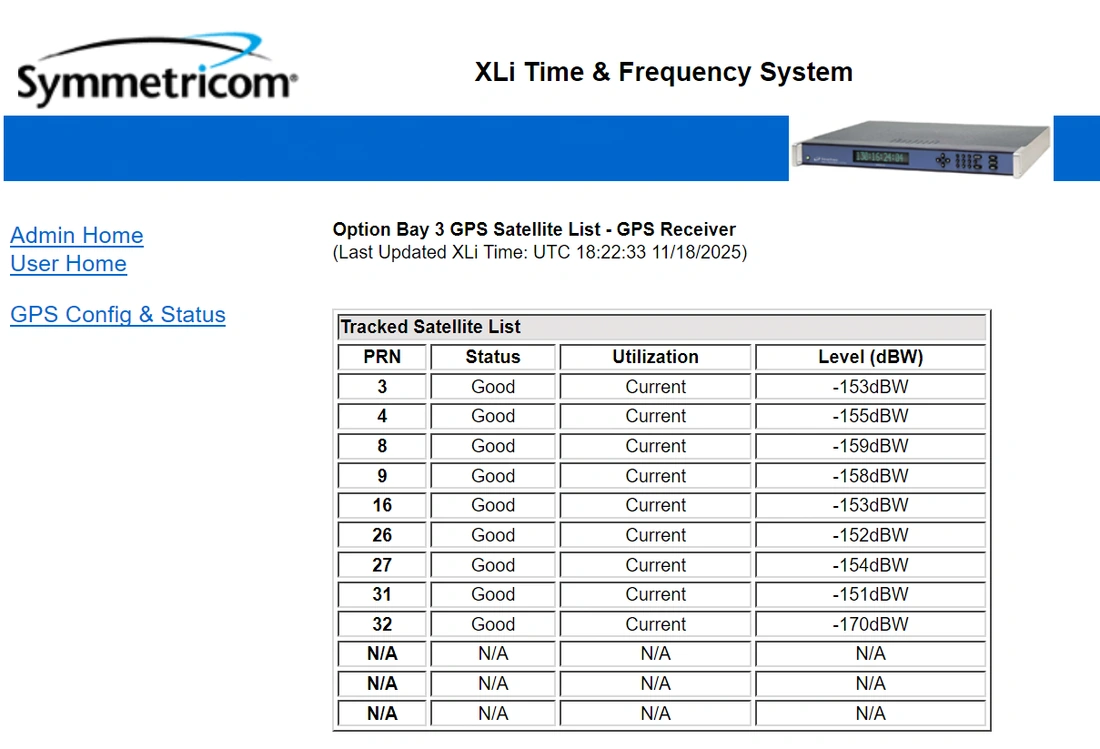Viewport: 1100px width, 749px height.
Task: Select the PRN 31 cell
Action: pos(382,594)
